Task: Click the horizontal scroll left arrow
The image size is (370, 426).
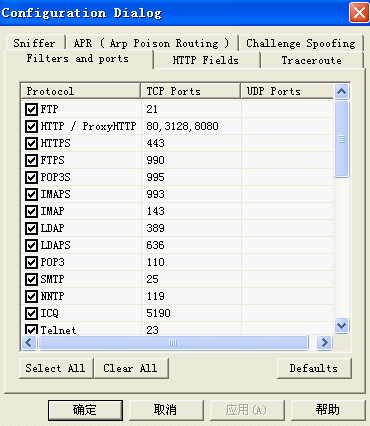Action: (29, 343)
